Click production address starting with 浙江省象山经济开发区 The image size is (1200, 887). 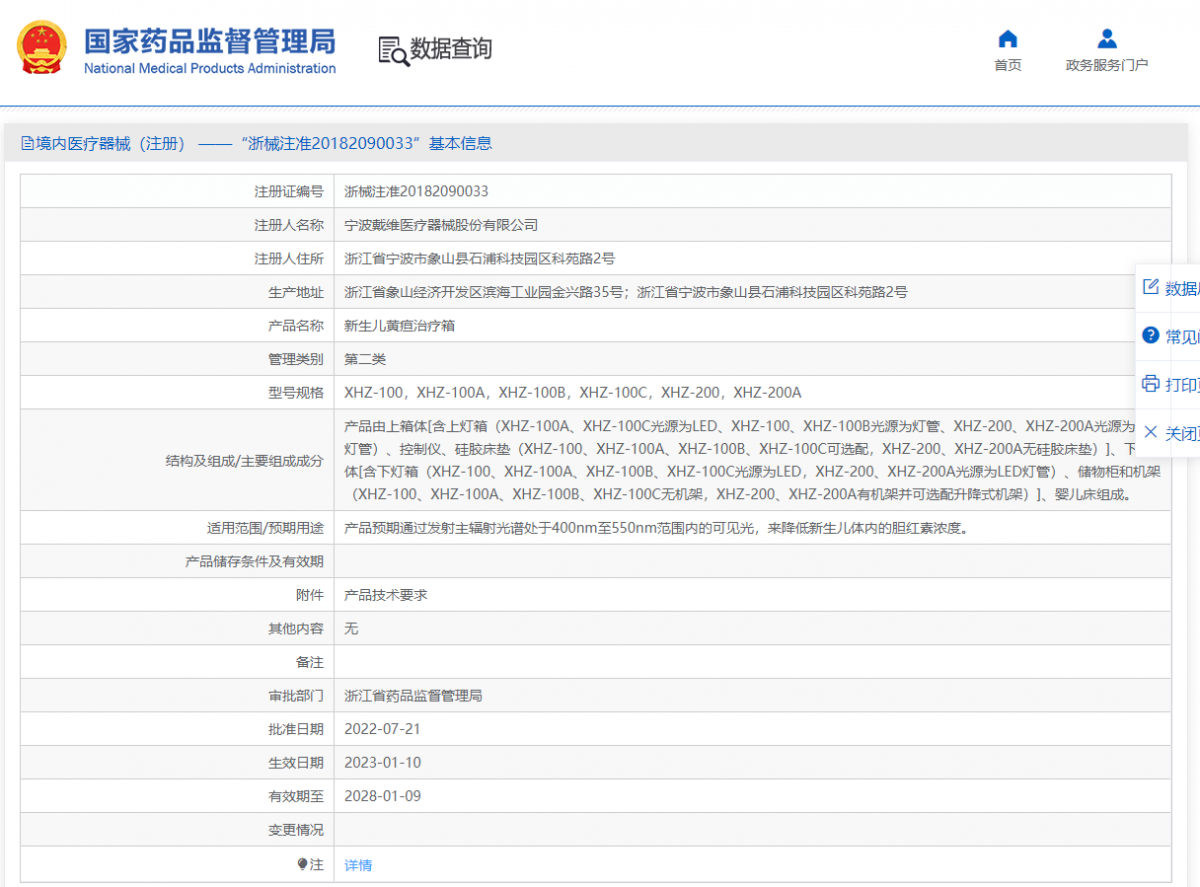tap(626, 292)
